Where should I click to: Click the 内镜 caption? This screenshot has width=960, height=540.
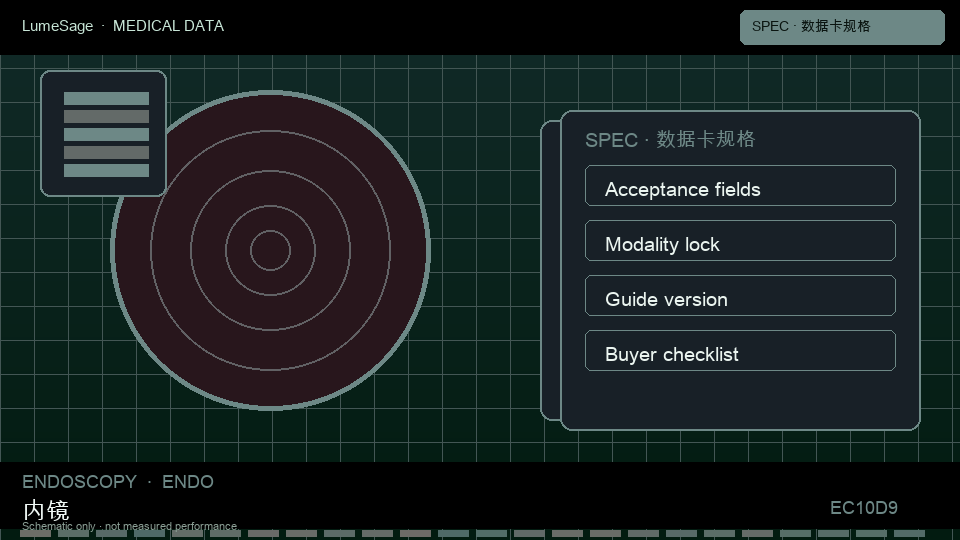(x=47, y=509)
